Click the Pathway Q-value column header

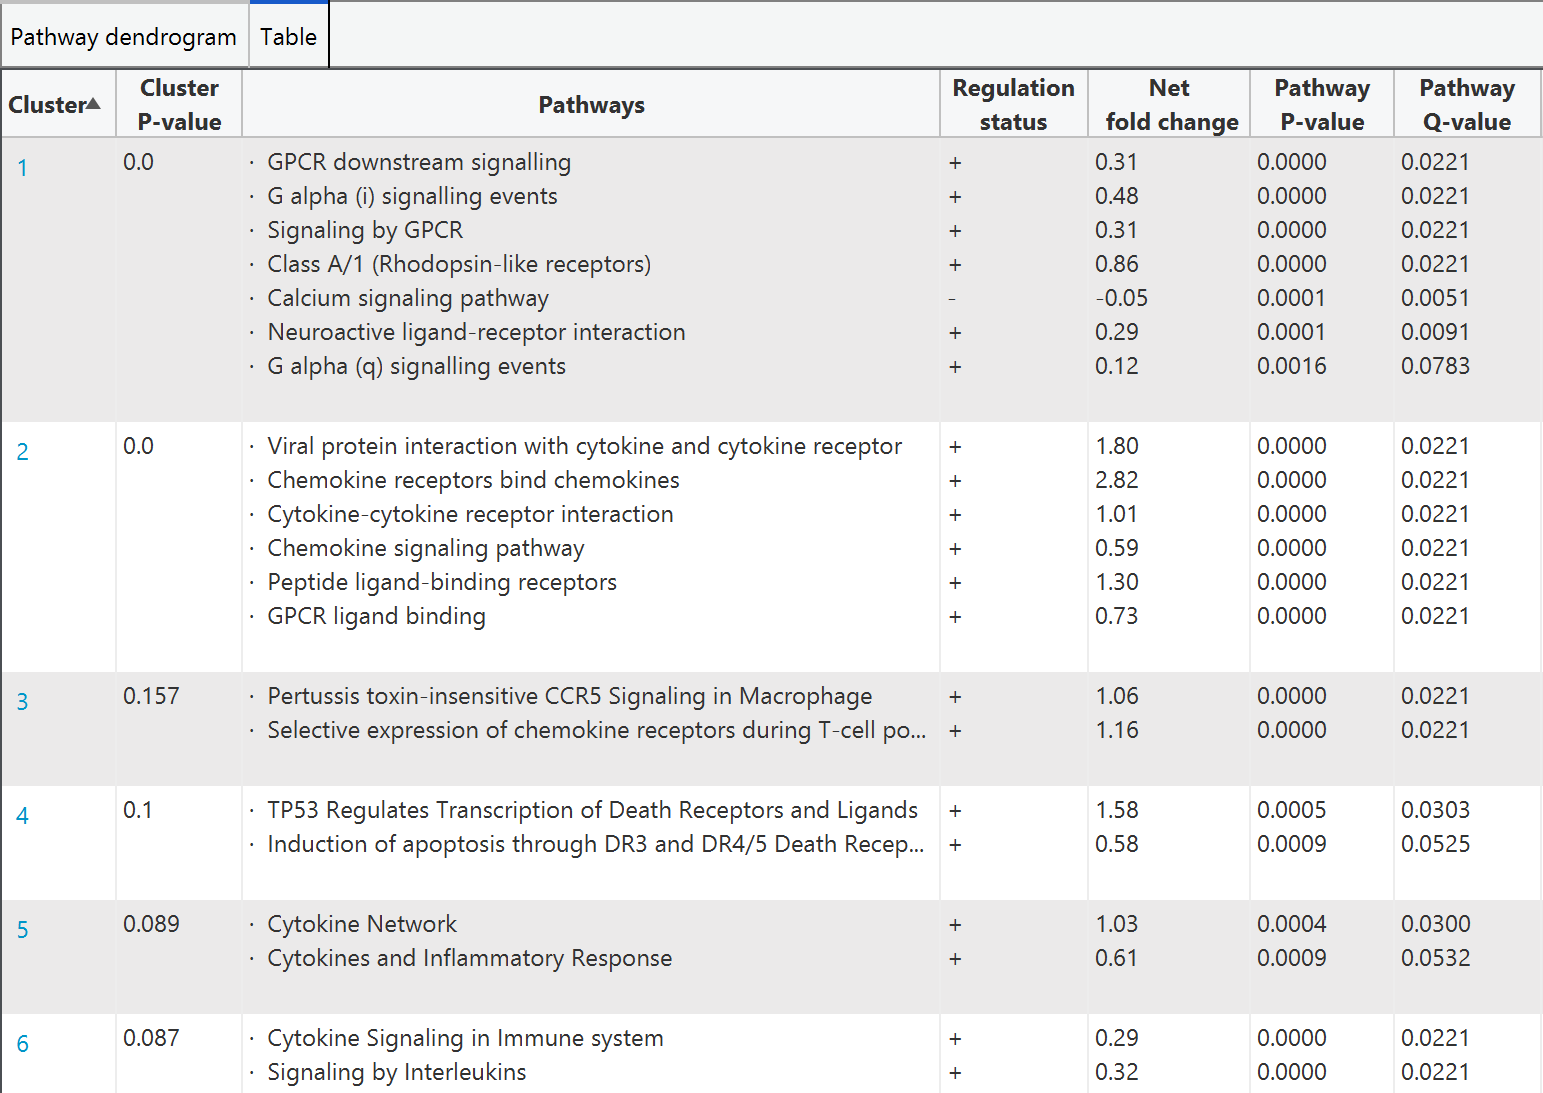pyautogui.click(x=1467, y=104)
